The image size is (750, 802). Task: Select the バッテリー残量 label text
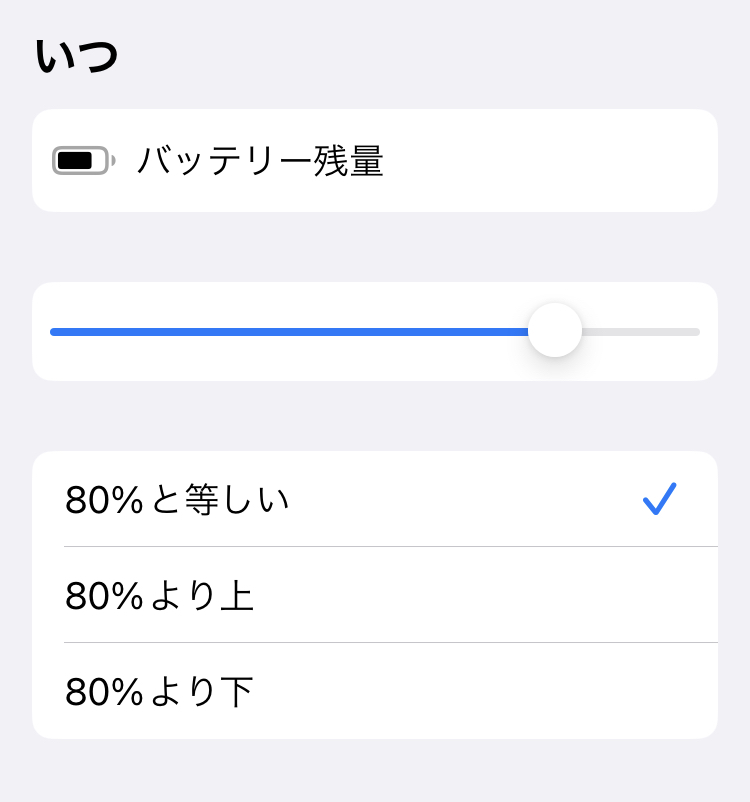coord(260,161)
